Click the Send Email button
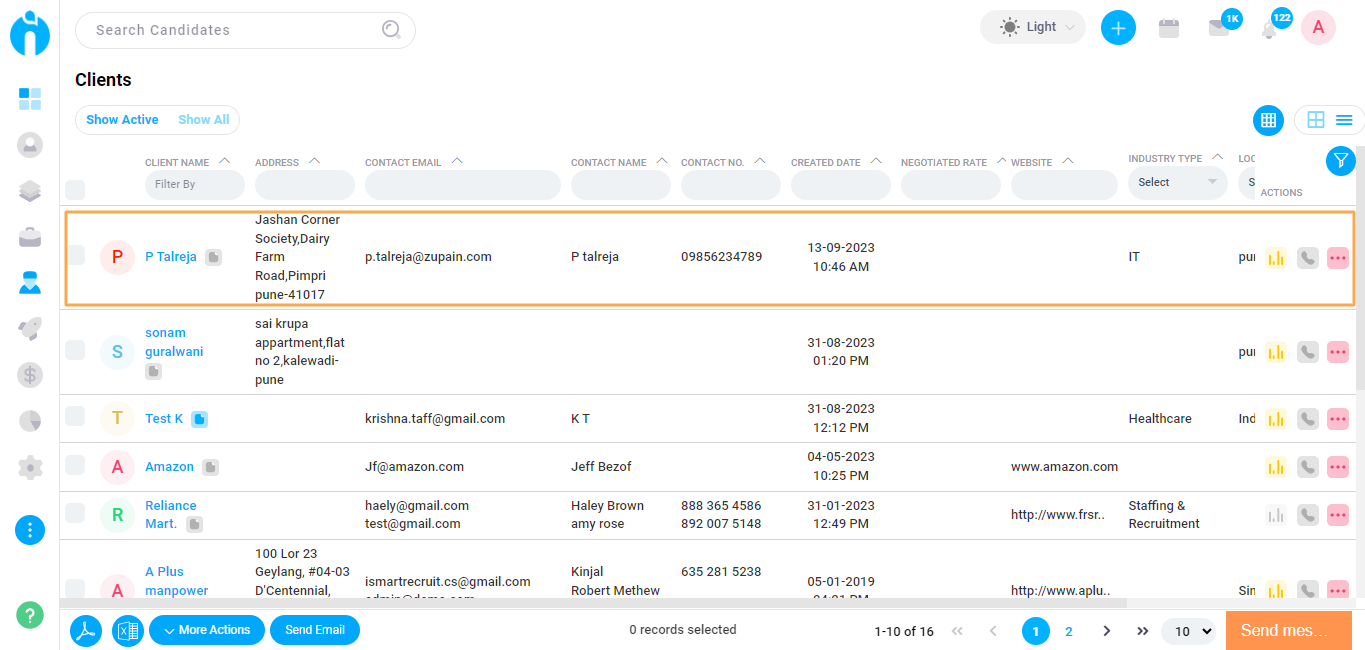The width and height of the screenshot is (1365, 650). [315, 630]
